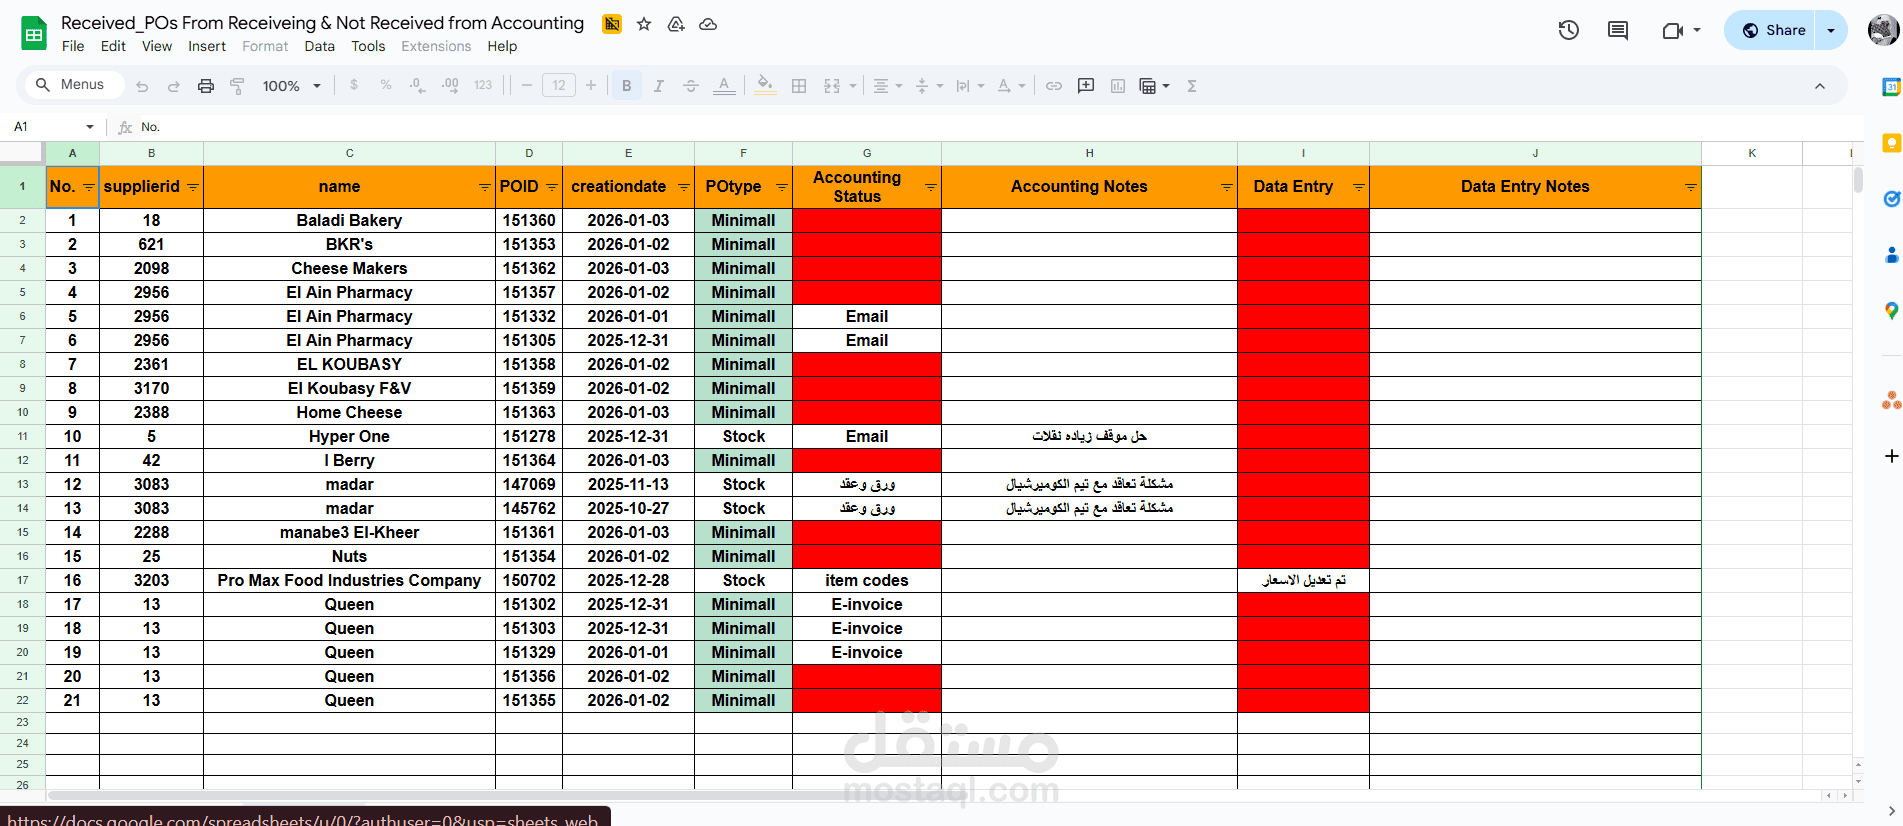The image size is (1903, 826).
Task: Check the cloud document status icon
Action: pos(708,24)
